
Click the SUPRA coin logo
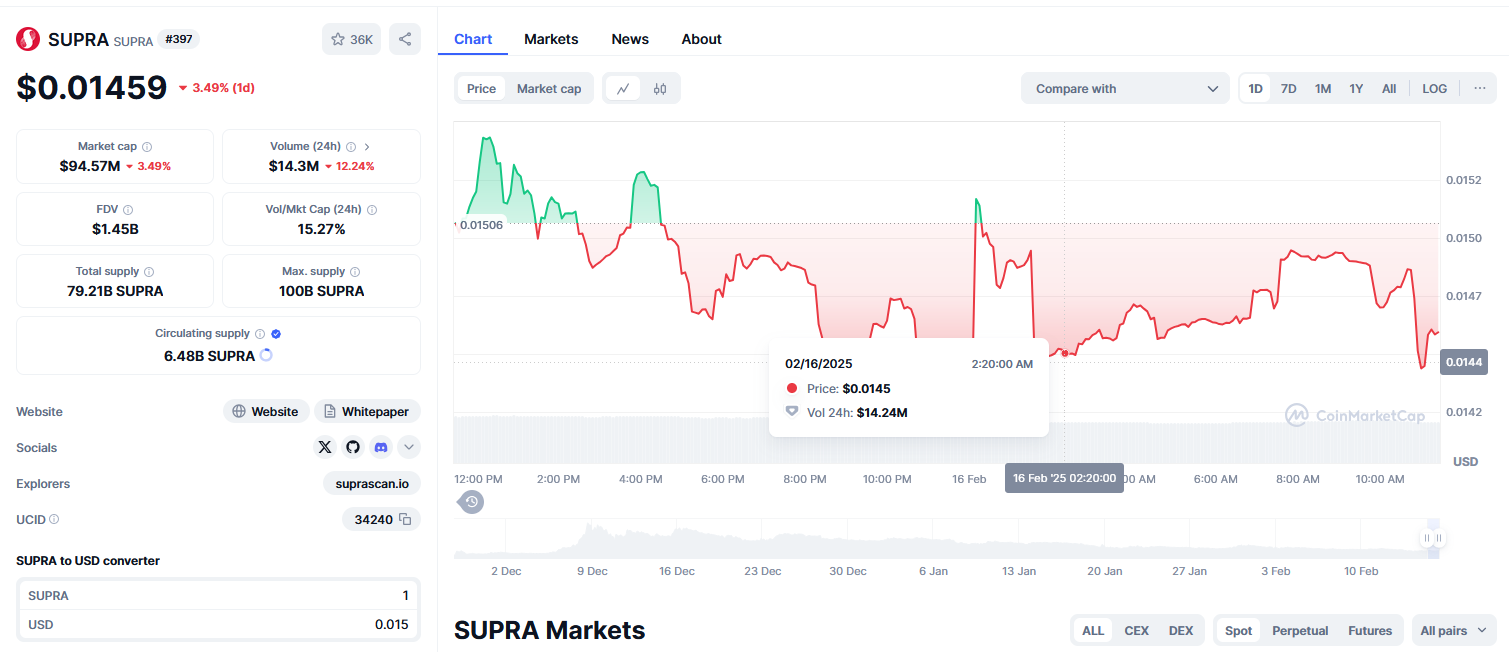coord(29,39)
